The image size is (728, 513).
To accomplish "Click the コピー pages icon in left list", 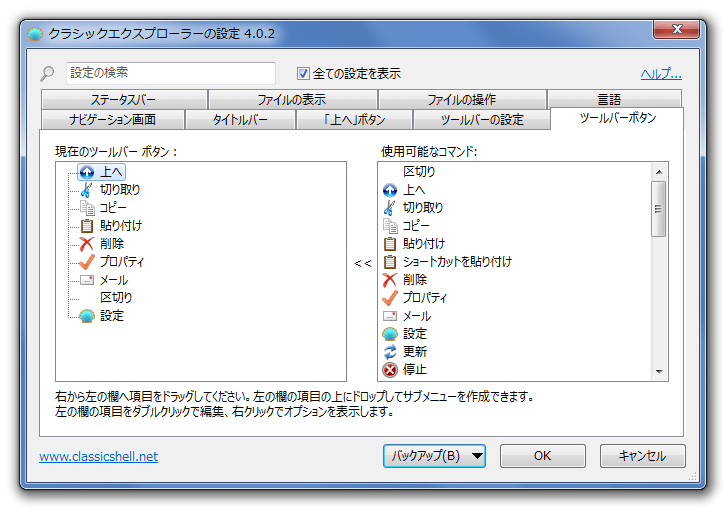I will click(x=87, y=208).
